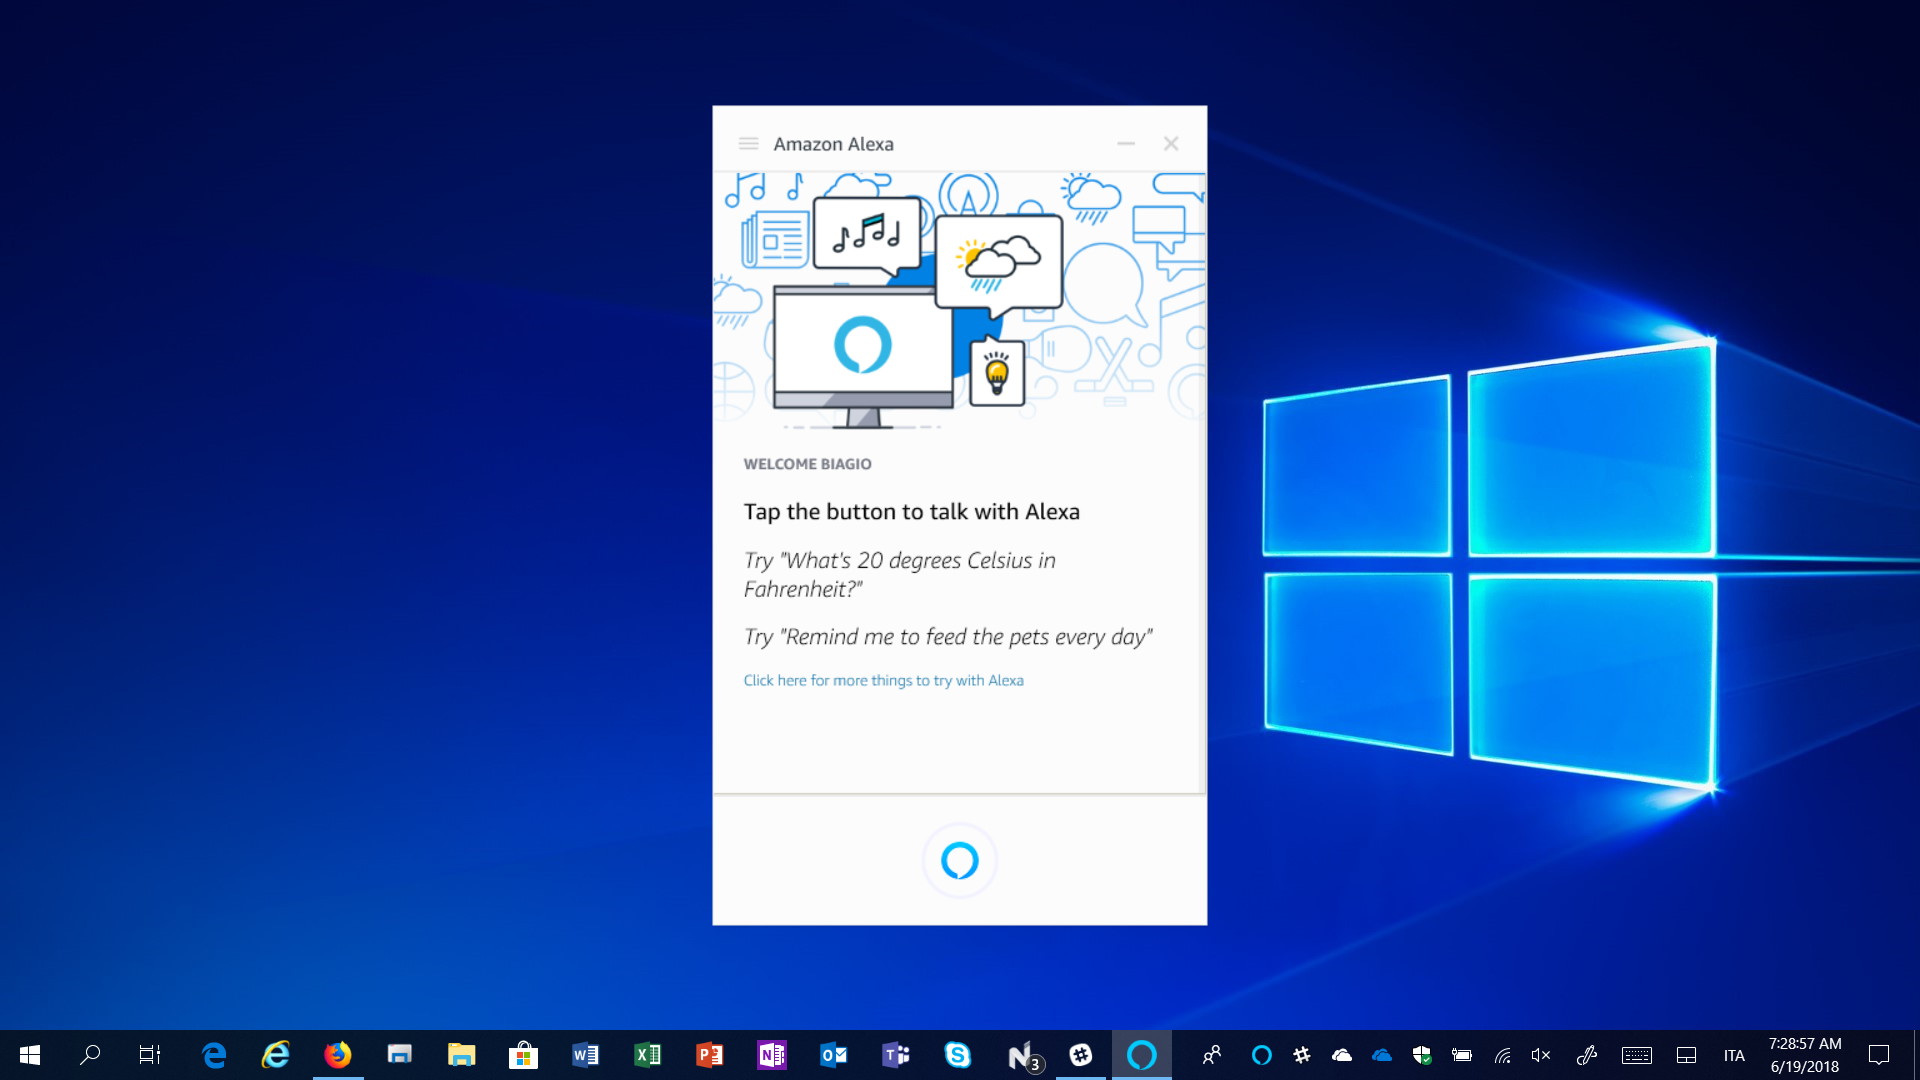Click the 'Amazon Alexa' window title
Viewport: 1920px width, 1080px height.
coord(833,144)
